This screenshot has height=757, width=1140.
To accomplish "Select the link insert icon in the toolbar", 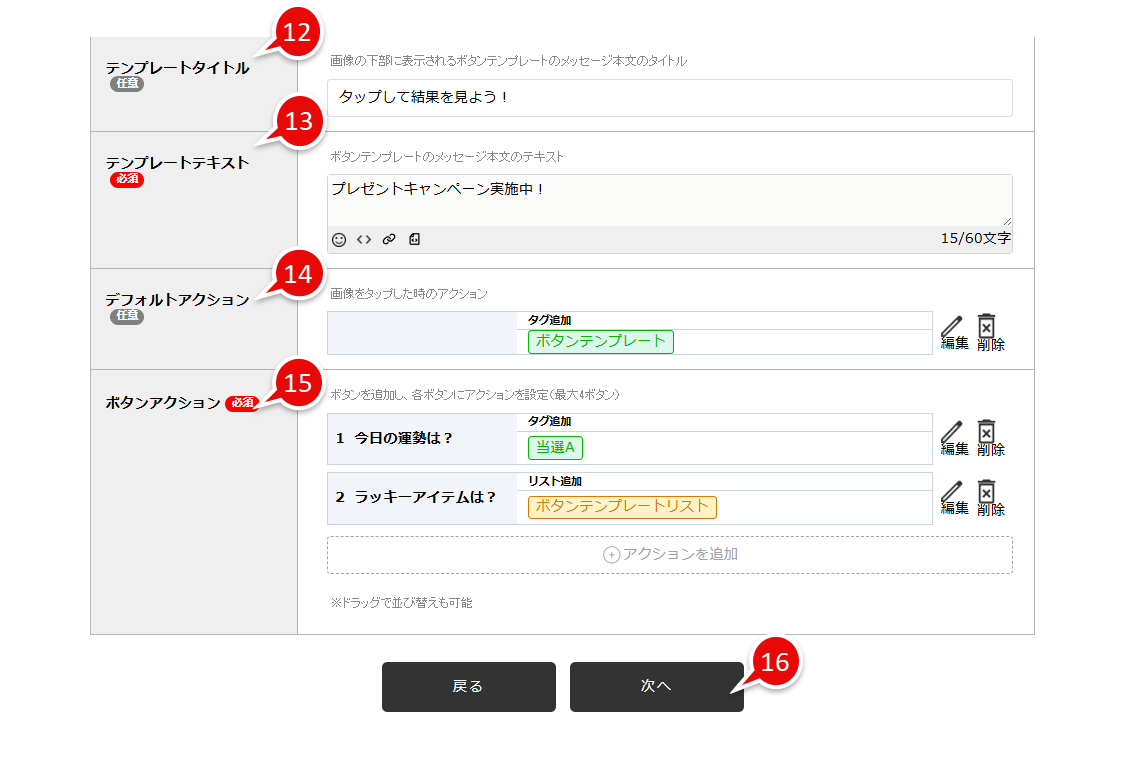I will point(389,239).
